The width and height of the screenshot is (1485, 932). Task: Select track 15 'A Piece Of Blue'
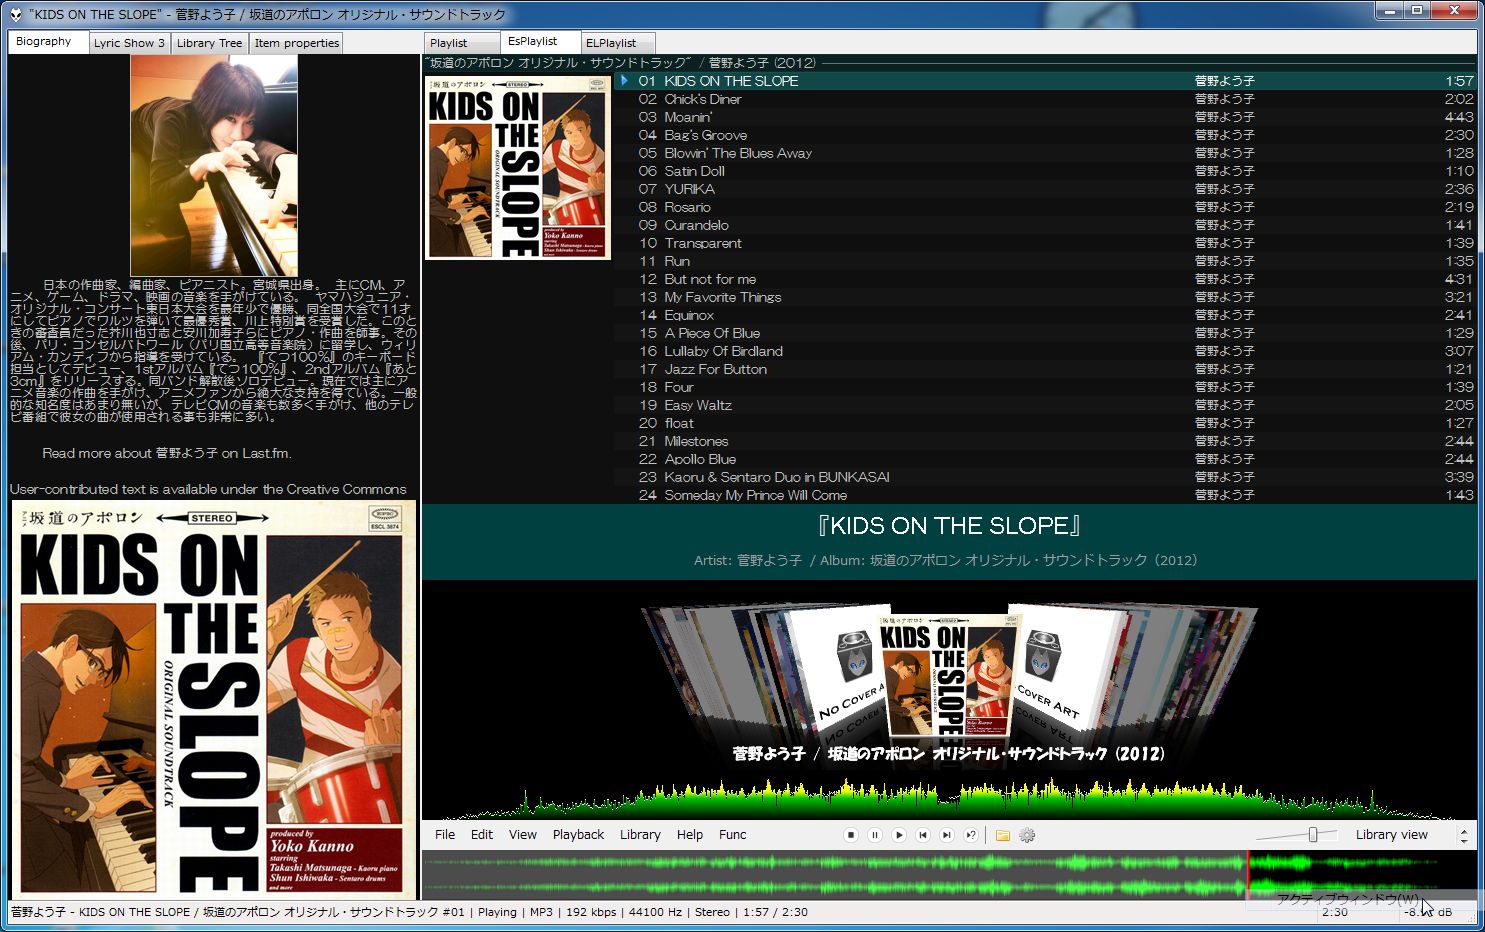(1046, 333)
